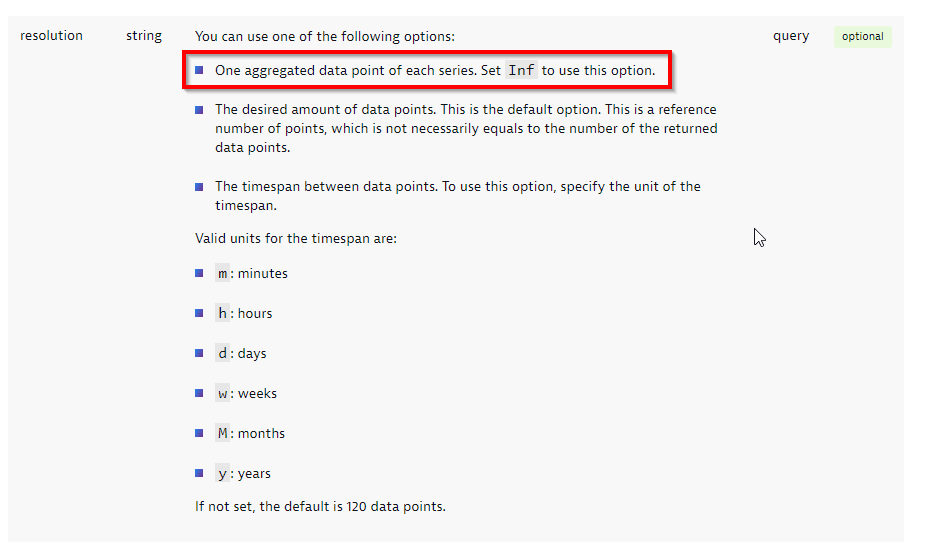
Task: Click the bullet before 'The desired amount' paragraph
Action: 199,109
